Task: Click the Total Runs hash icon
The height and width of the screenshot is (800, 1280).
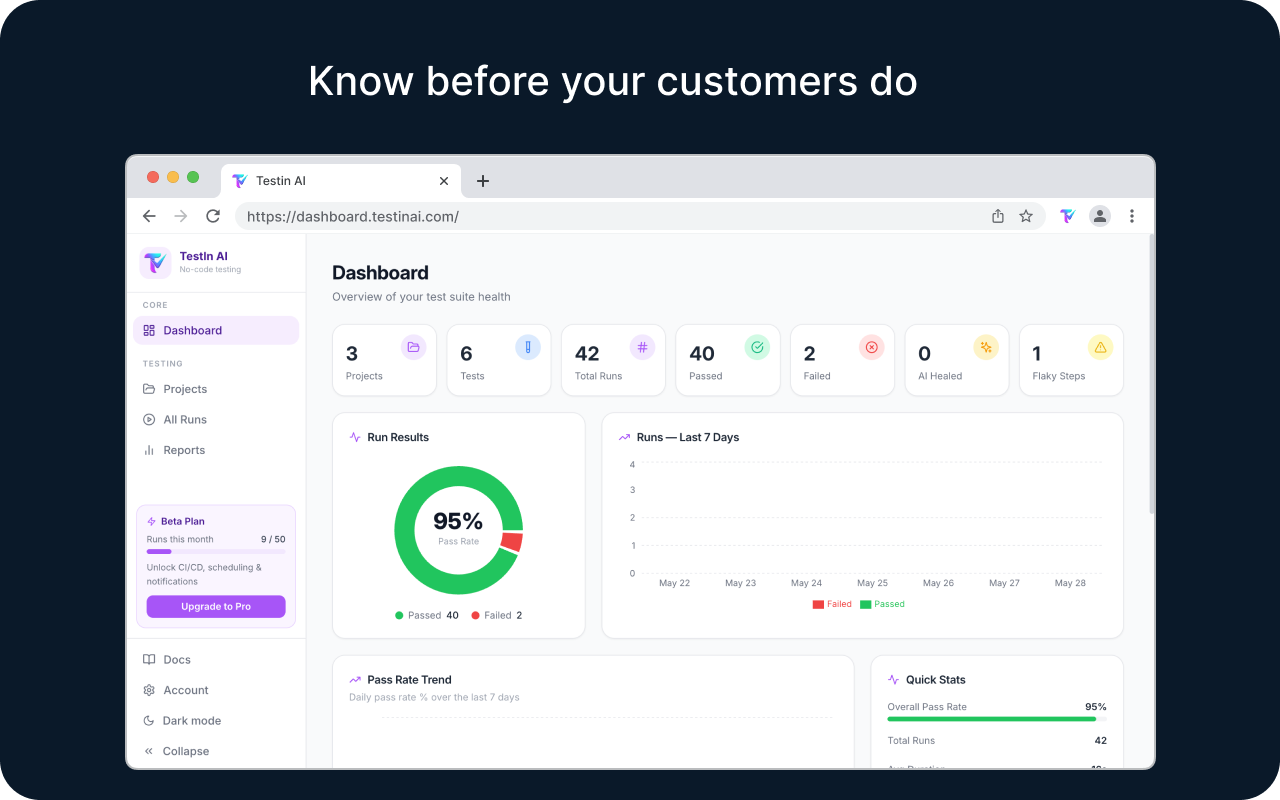Action: click(642, 347)
